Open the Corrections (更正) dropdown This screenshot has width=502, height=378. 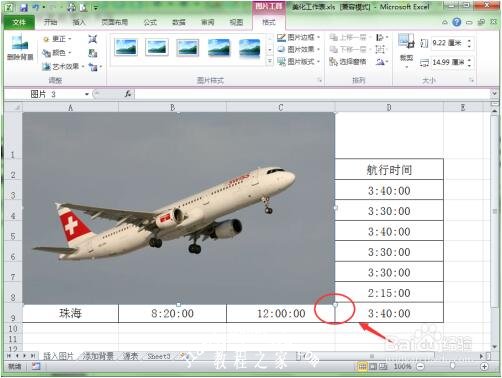(x=58, y=39)
